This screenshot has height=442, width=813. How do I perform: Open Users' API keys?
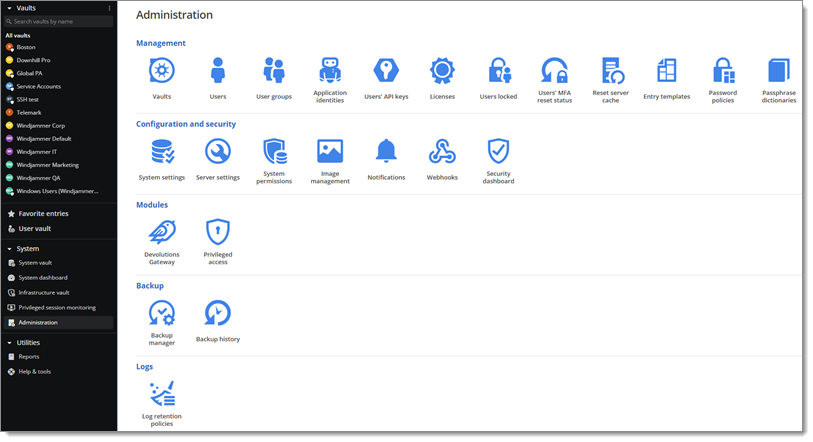pos(386,72)
